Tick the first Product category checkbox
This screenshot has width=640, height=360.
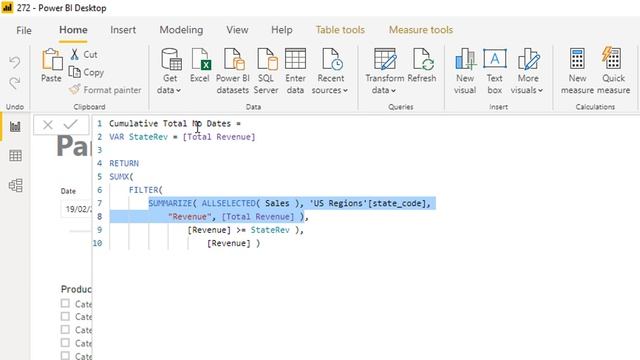tap(65, 303)
